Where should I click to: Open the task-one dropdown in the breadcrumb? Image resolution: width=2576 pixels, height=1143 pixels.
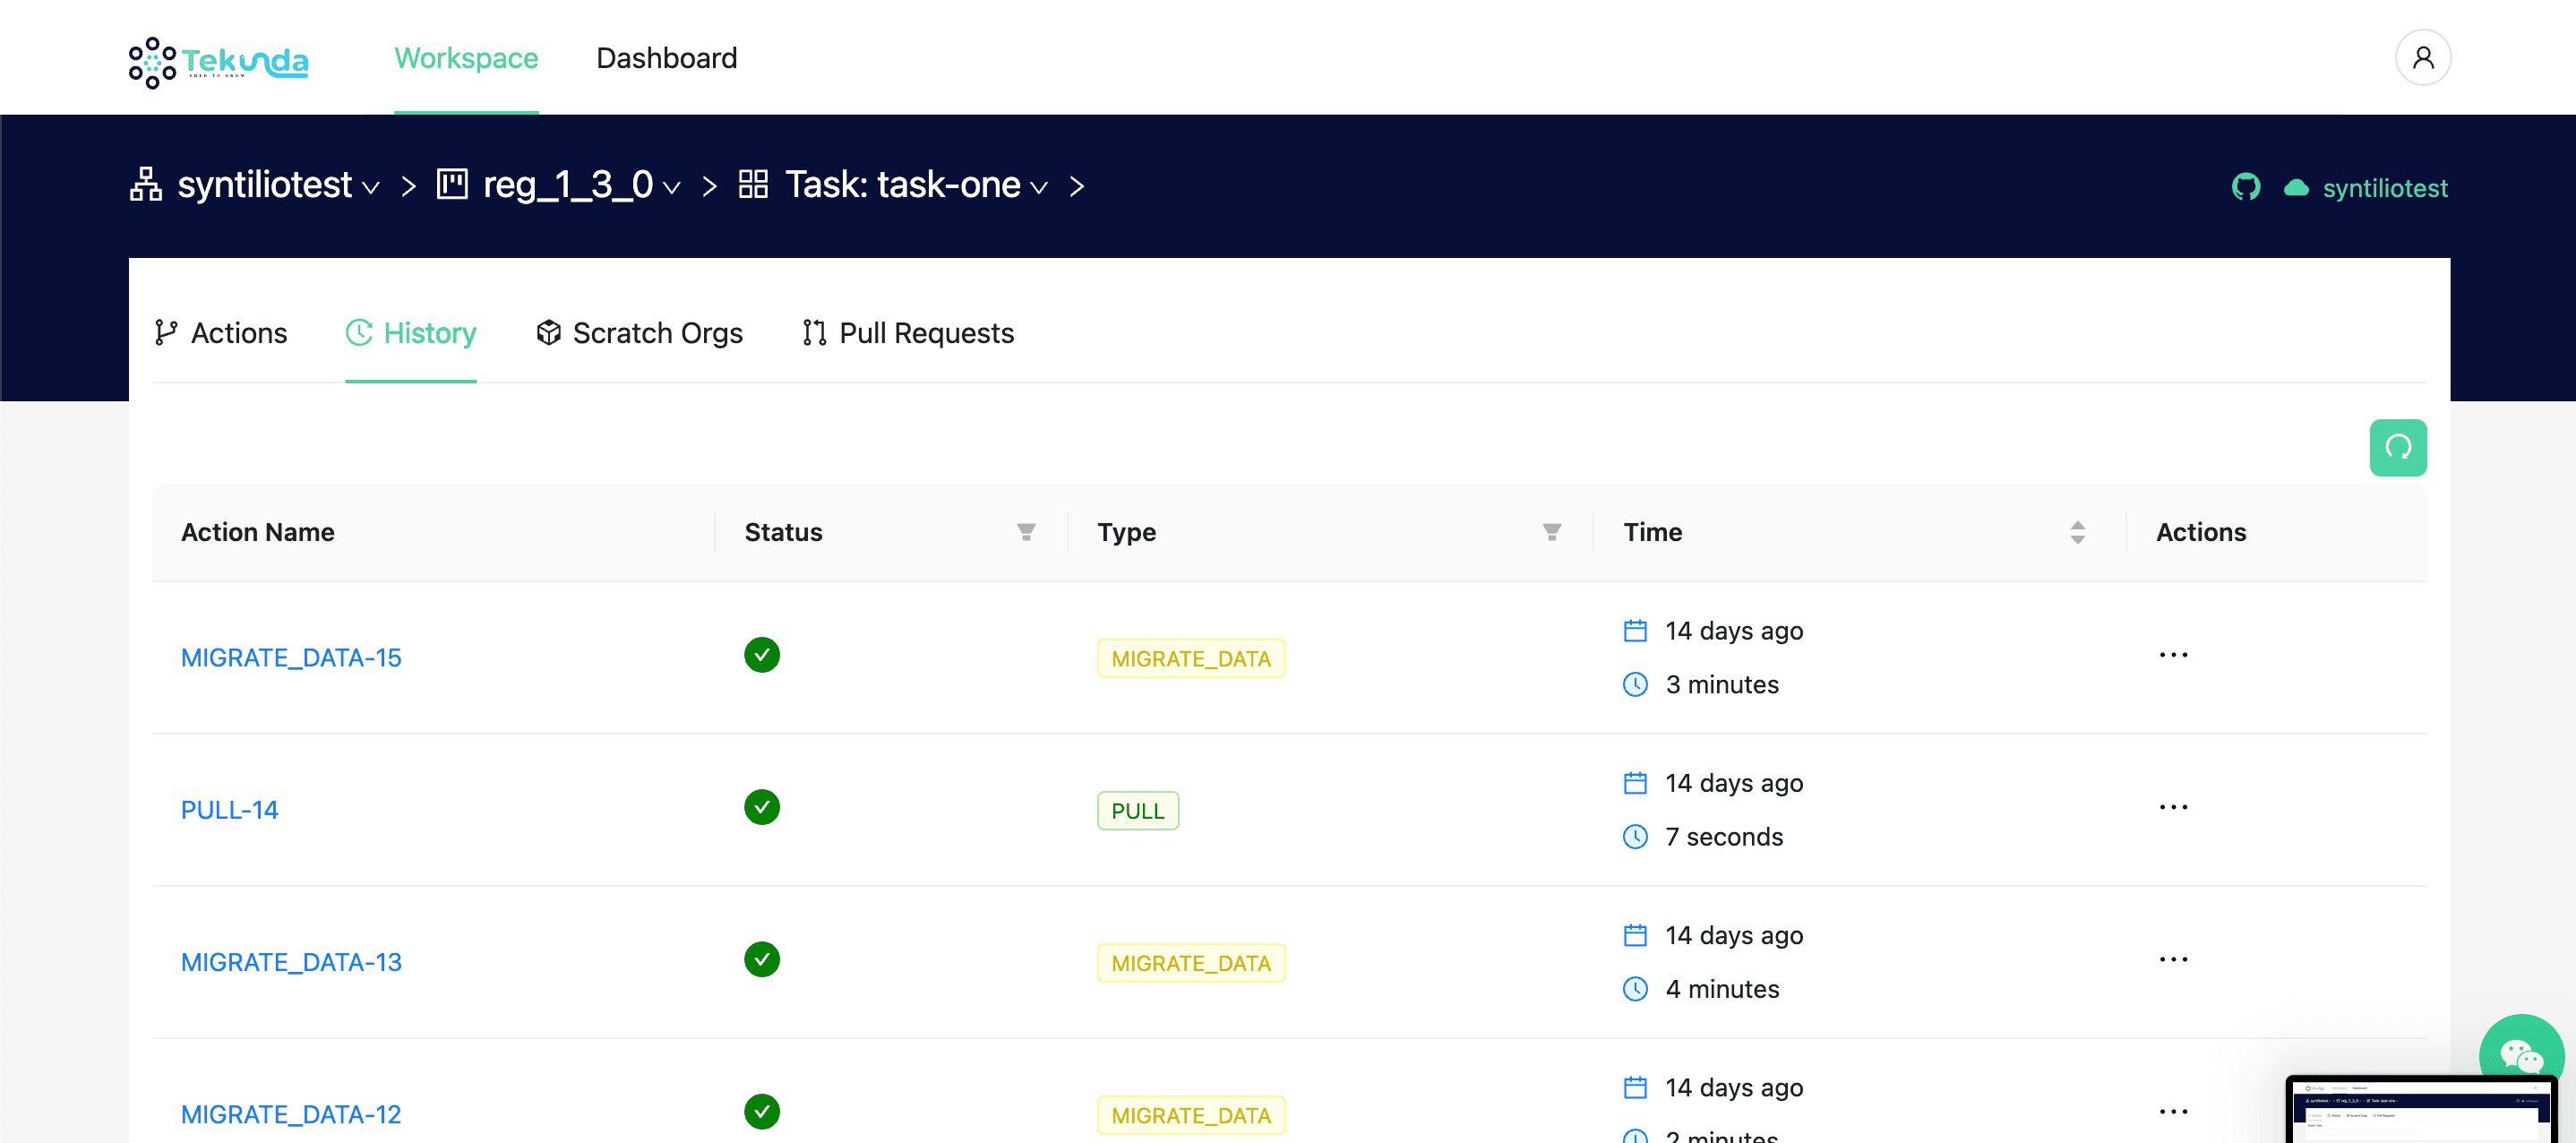(1039, 188)
